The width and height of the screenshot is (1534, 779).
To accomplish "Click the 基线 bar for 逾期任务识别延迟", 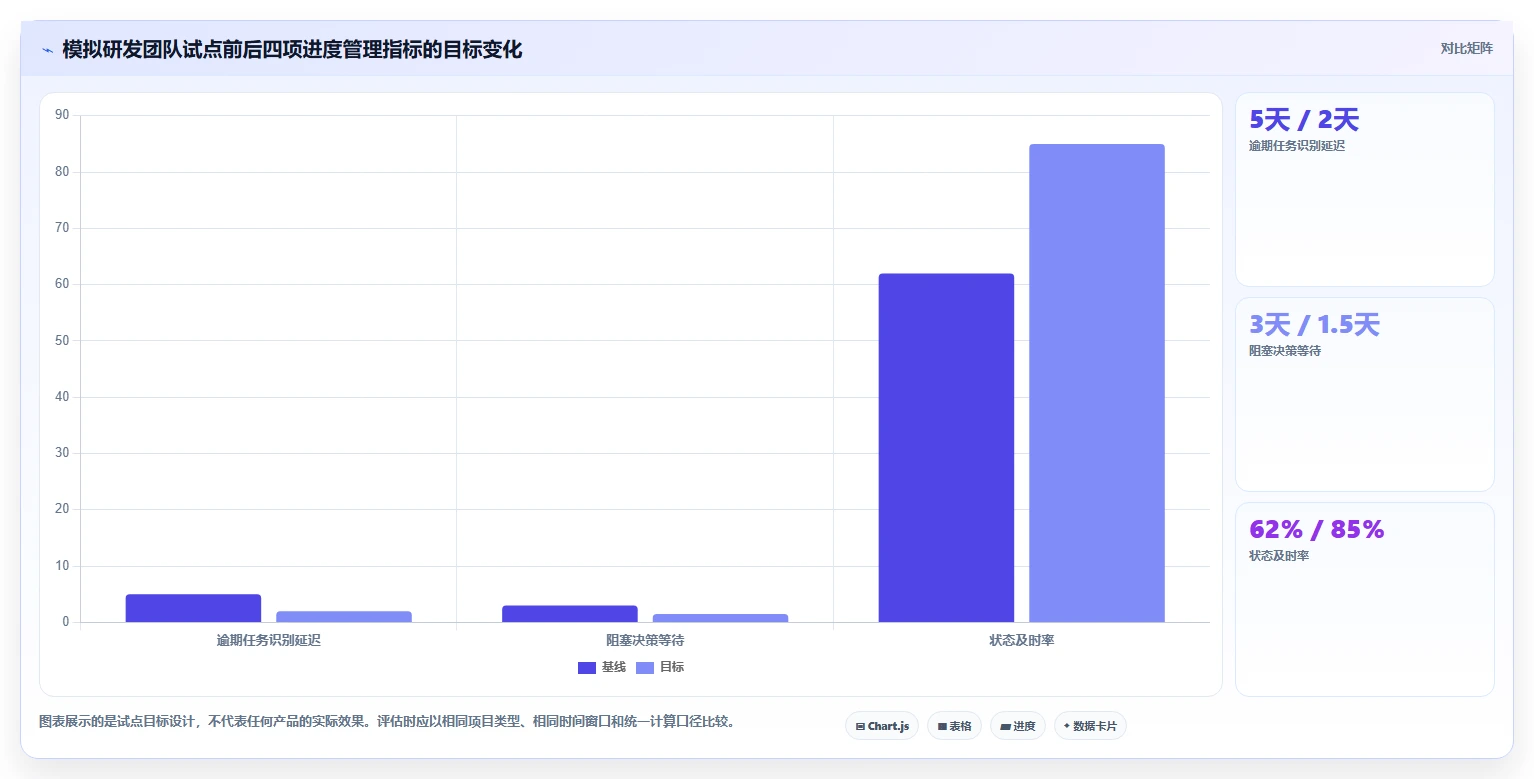I will point(193,608).
